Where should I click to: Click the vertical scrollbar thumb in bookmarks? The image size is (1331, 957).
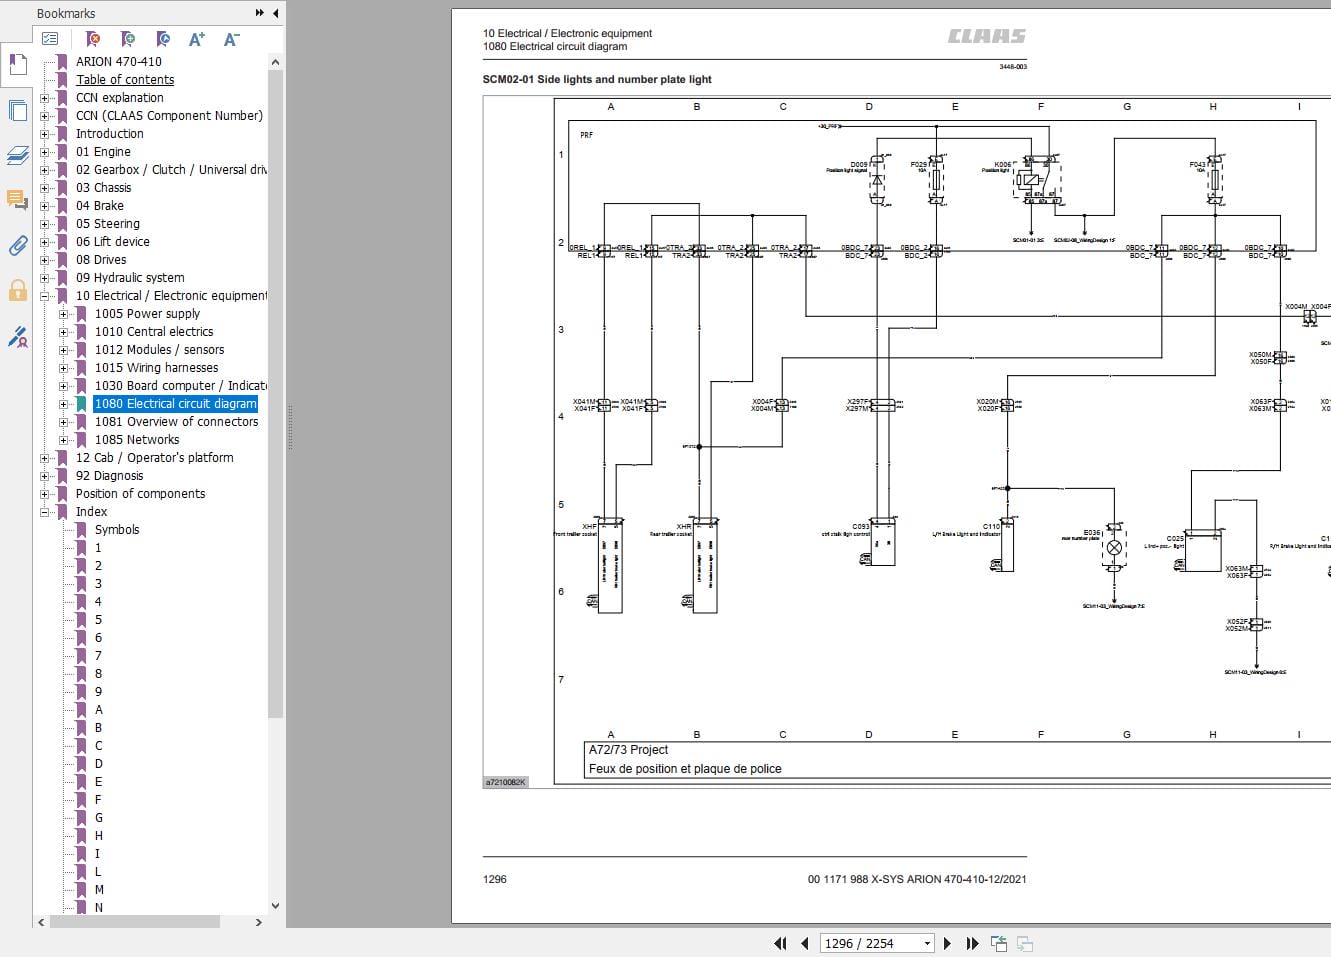coord(275,394)
